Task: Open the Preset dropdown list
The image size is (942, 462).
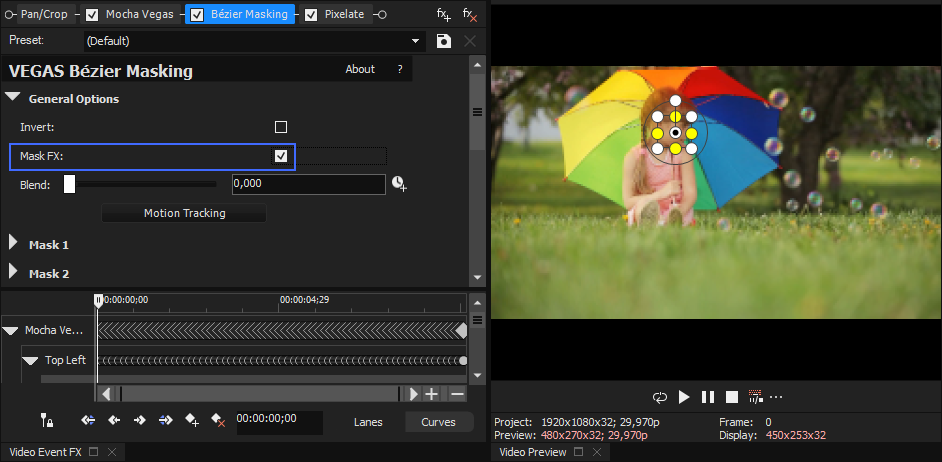Action: (416, 41)
